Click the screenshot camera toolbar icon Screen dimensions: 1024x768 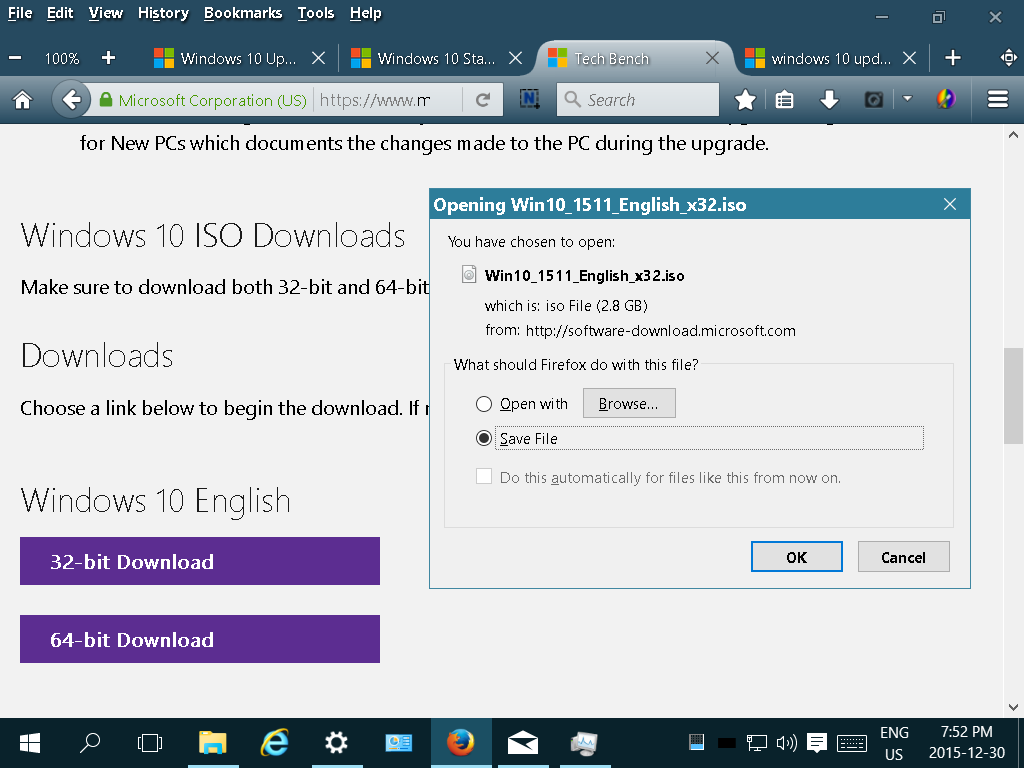pyautogui.click(x=874, y=100)
